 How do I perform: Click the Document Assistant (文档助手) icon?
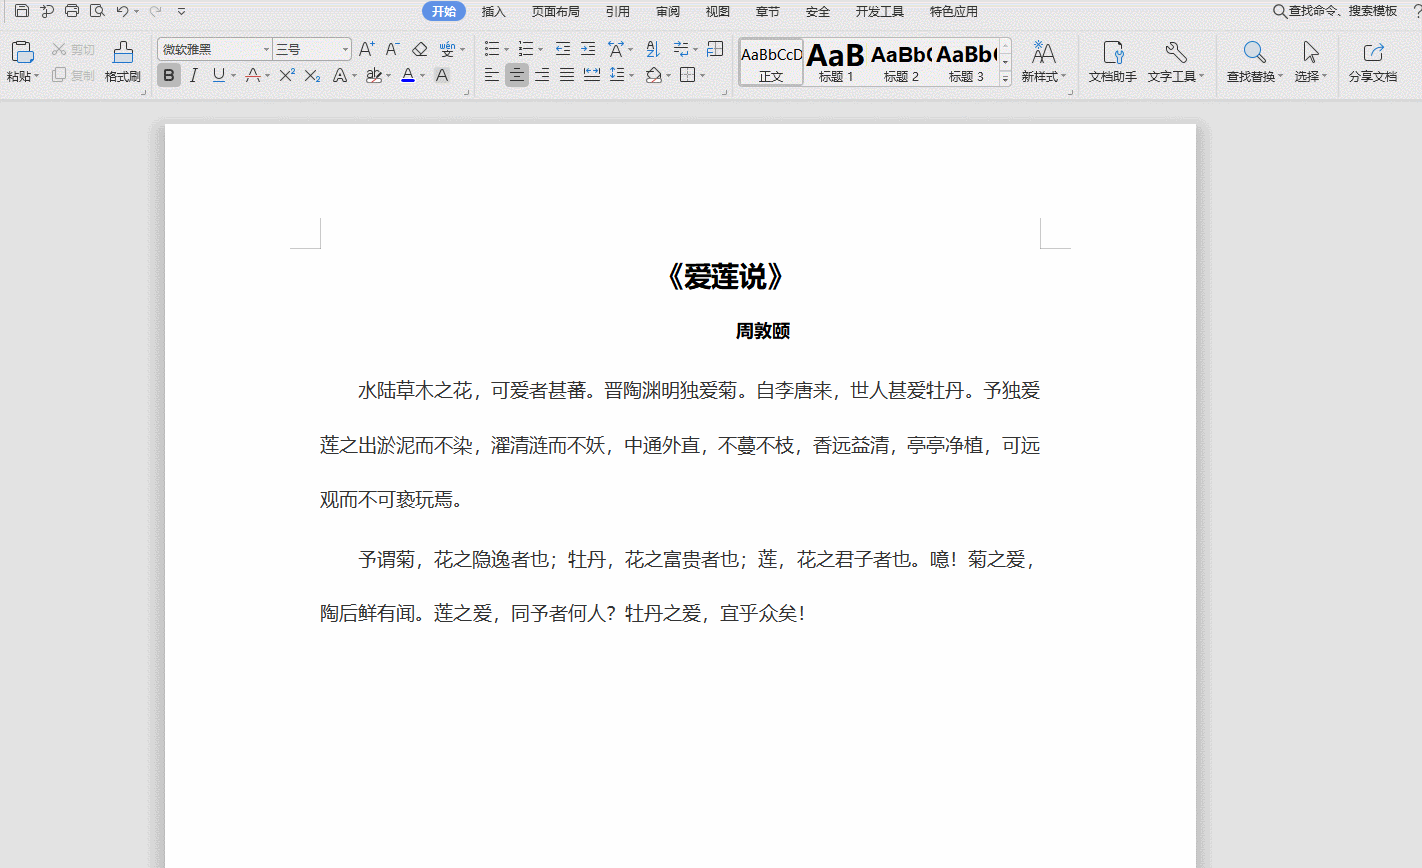click(1113, 61)
